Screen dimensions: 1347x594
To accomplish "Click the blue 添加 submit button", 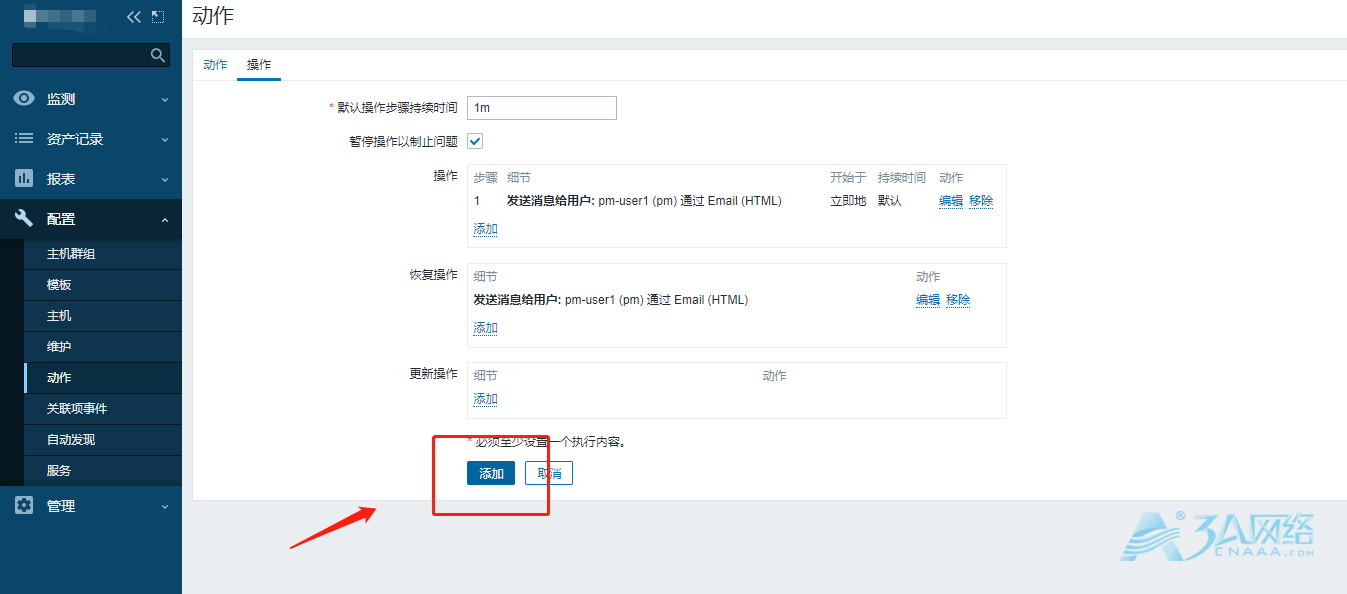I will coord(491,473).
